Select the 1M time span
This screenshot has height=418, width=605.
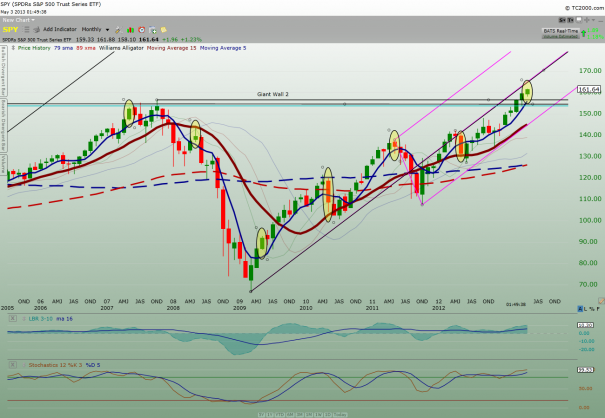(x=309, y=415)
